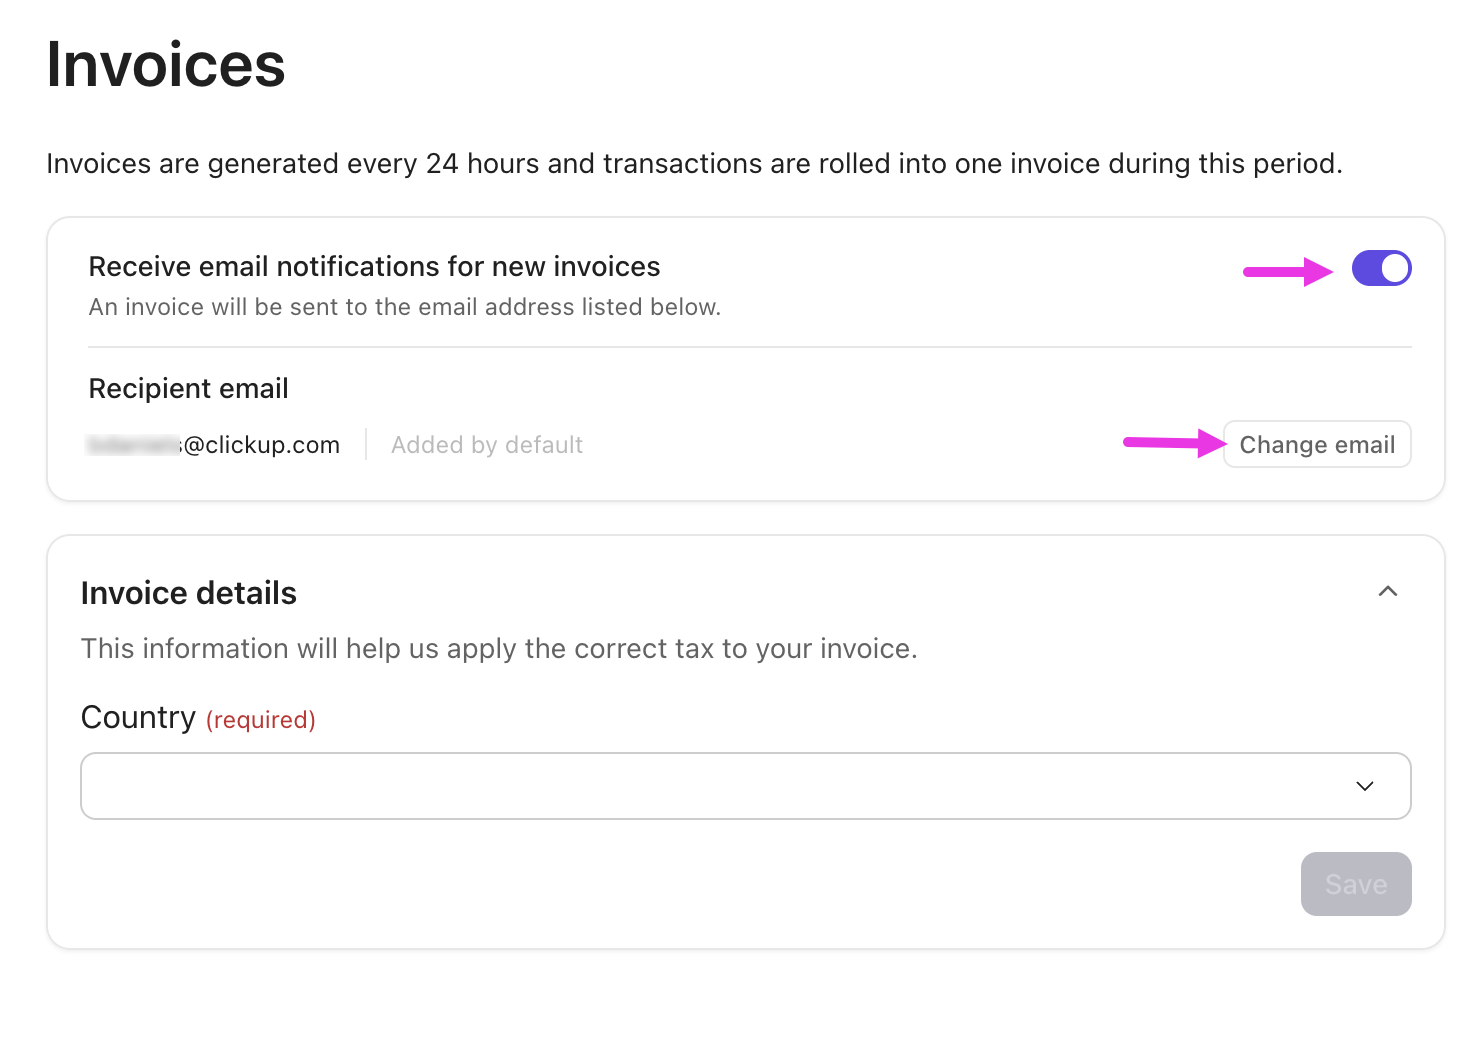Click the invoice generation description text

(x=695, y=163)
